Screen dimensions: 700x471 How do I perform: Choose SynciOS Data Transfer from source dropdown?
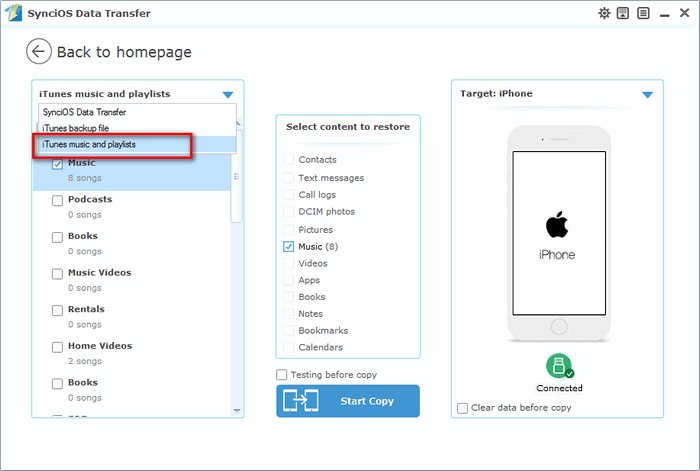pyautogui.click(x=137, y=112)
